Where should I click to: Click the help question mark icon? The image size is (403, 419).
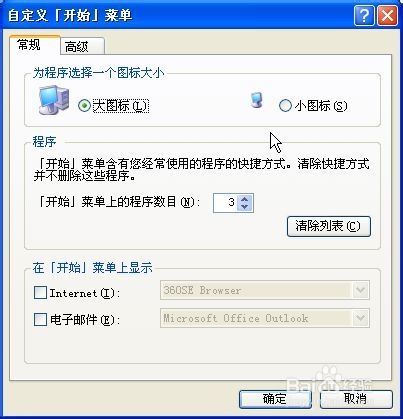point(364,15)
